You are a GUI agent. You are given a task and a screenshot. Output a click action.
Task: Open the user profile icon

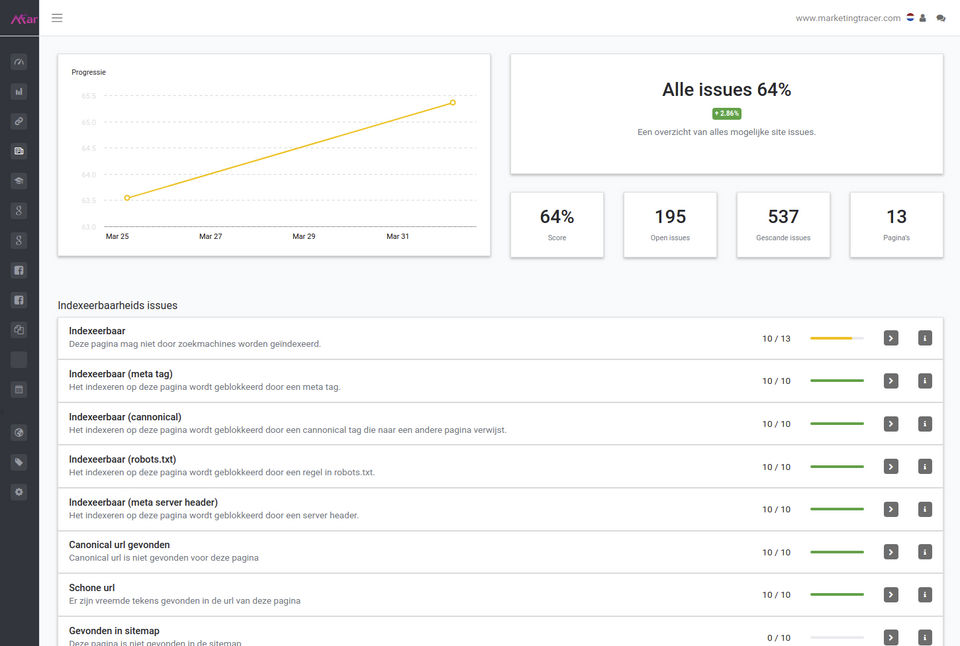pyautogui.click(x=923, y=18)
